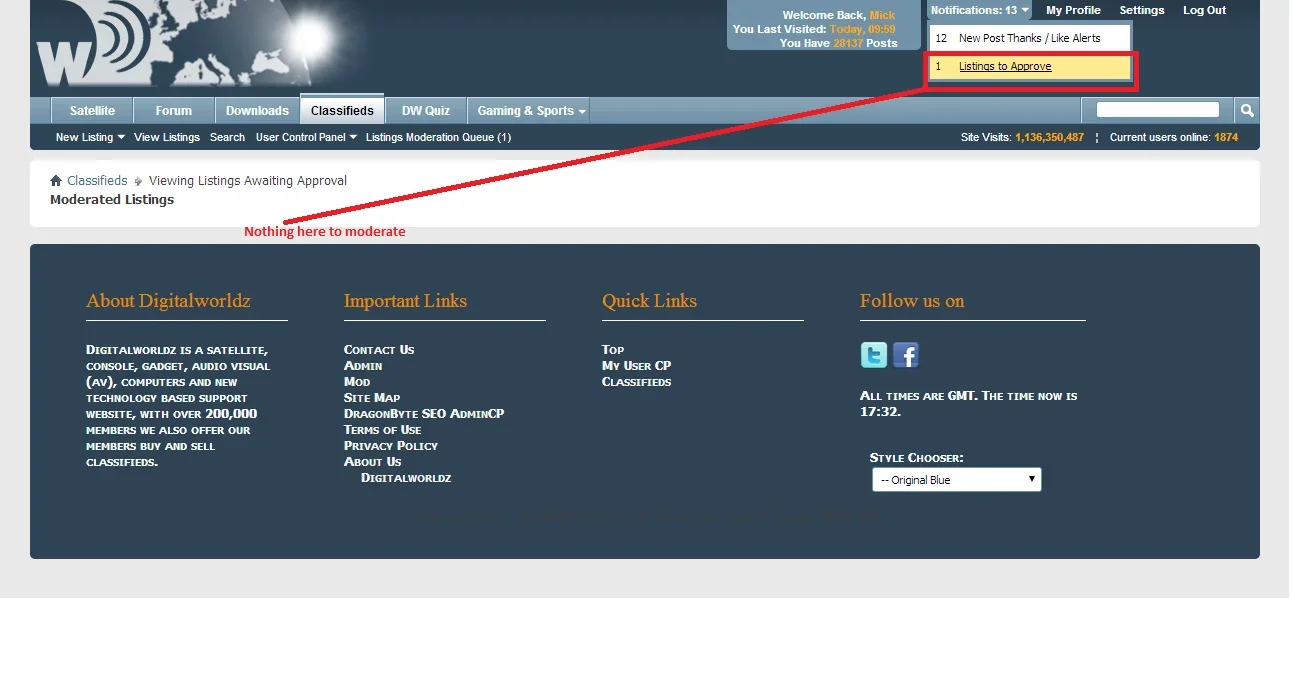The height and width of the screenshot is (688, 1292).
Task: Switch to the Satellite tab
Action: coord(92,111)
